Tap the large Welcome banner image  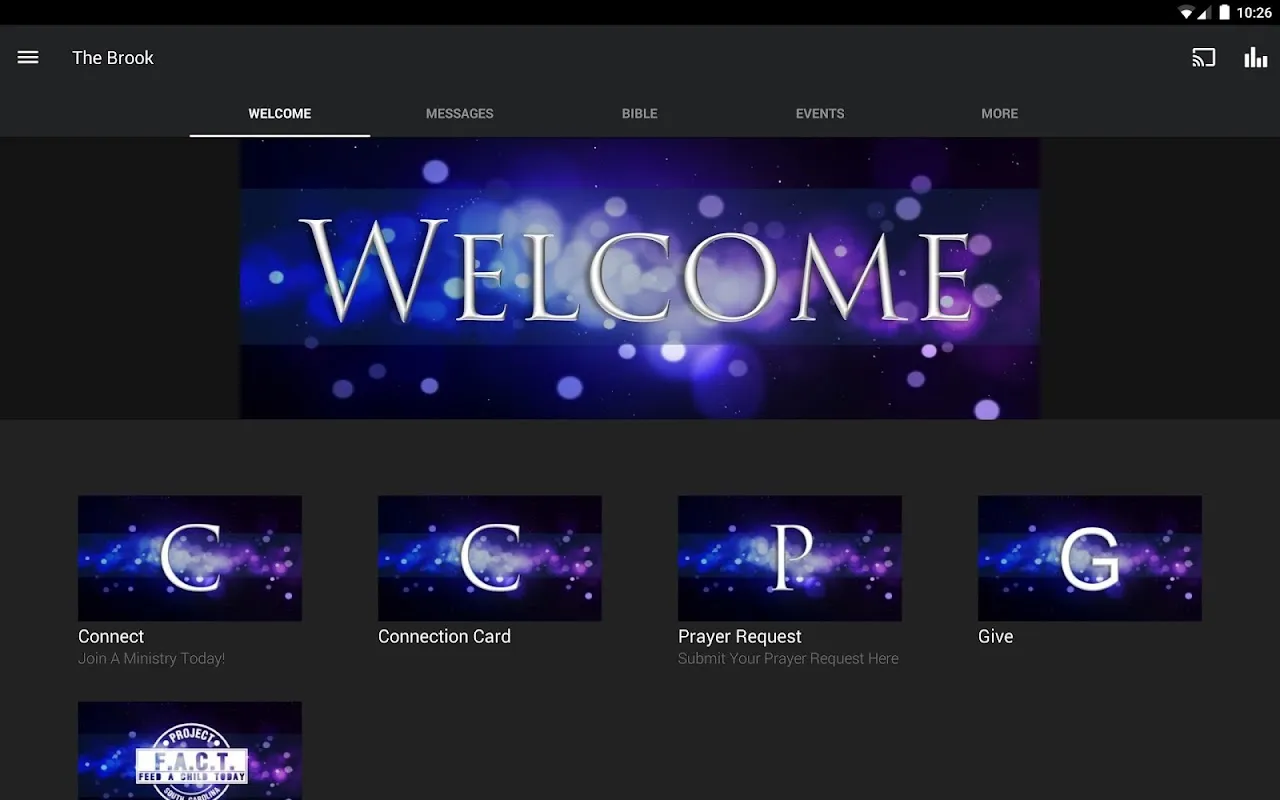(x=640, y=278)
